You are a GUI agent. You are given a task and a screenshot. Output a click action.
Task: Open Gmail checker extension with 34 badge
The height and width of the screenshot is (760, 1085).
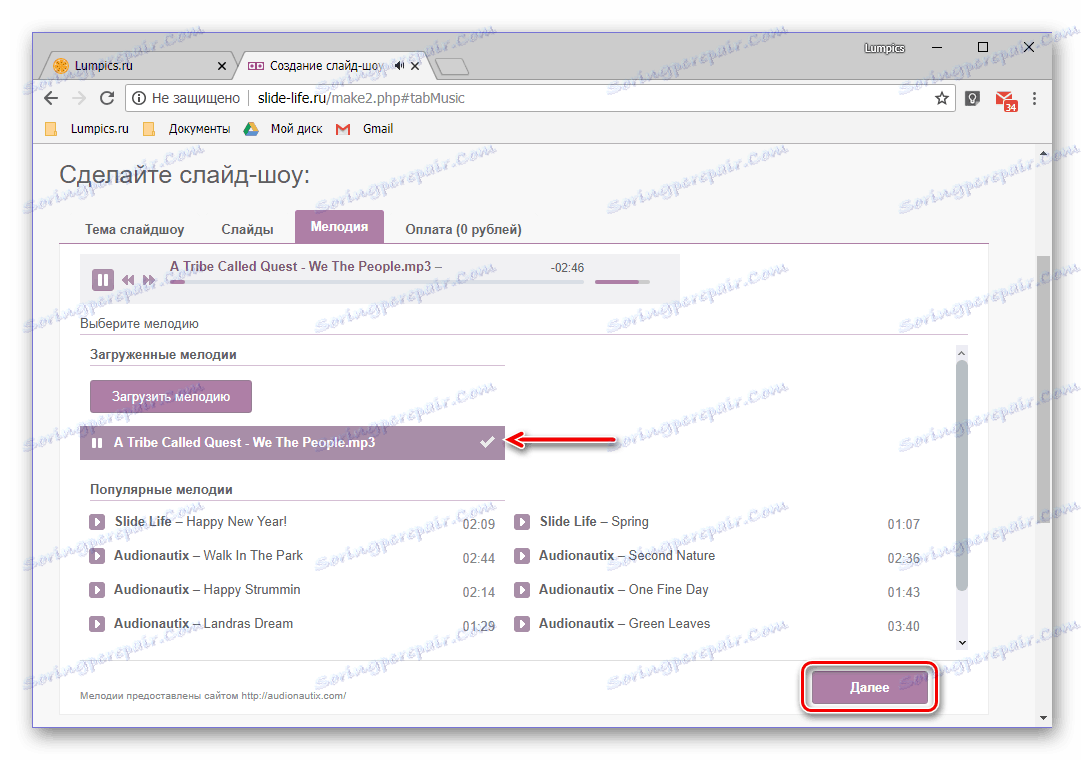1006,100
